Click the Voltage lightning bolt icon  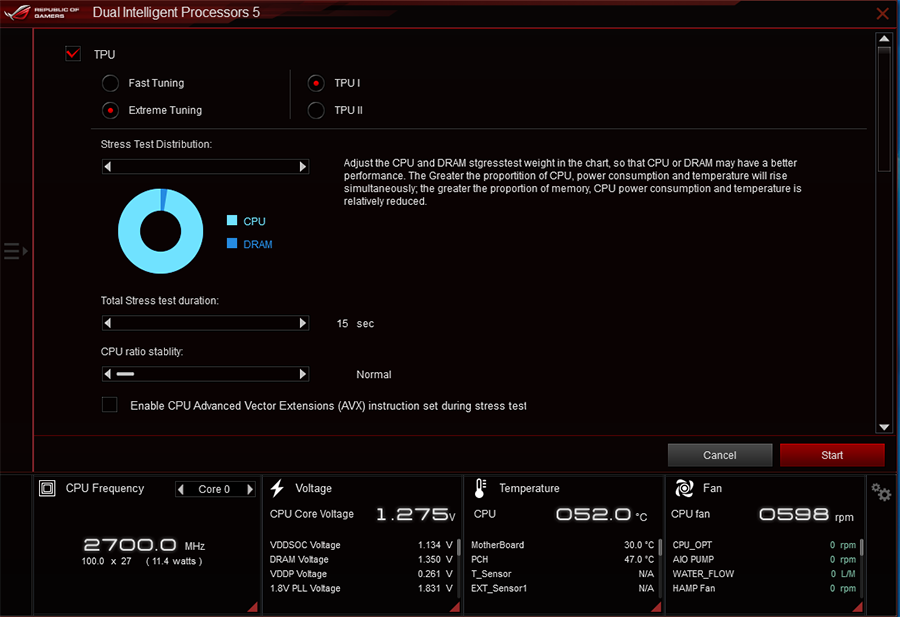pos(277,488)
